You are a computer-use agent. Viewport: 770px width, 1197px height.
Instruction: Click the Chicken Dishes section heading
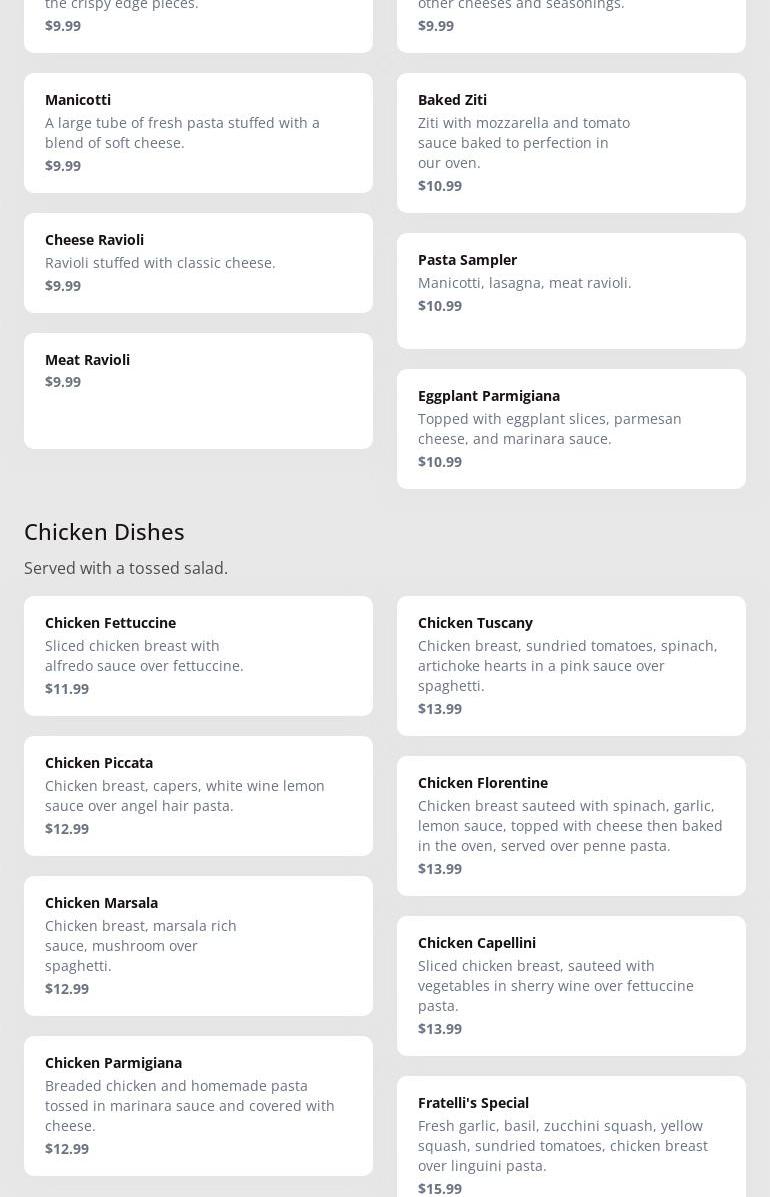(x=104, y=531)
